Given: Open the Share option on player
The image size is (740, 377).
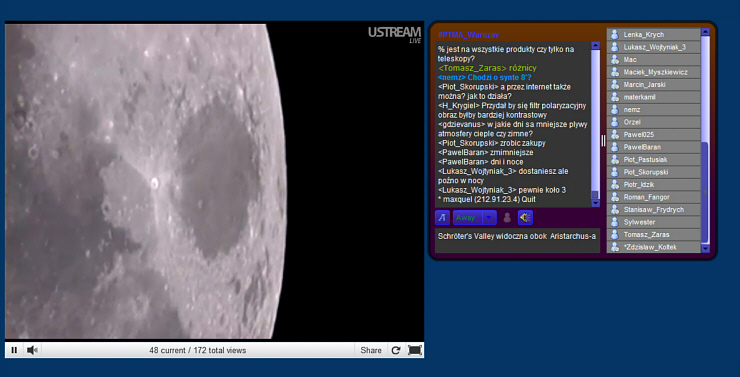Looking at the screenshot, I should point(370,350).
